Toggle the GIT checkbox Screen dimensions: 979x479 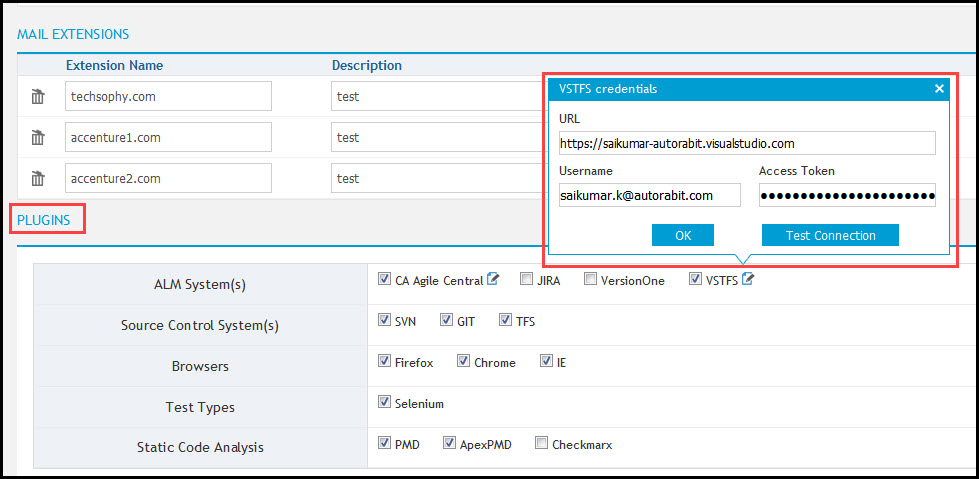click(x=446, y=320)
